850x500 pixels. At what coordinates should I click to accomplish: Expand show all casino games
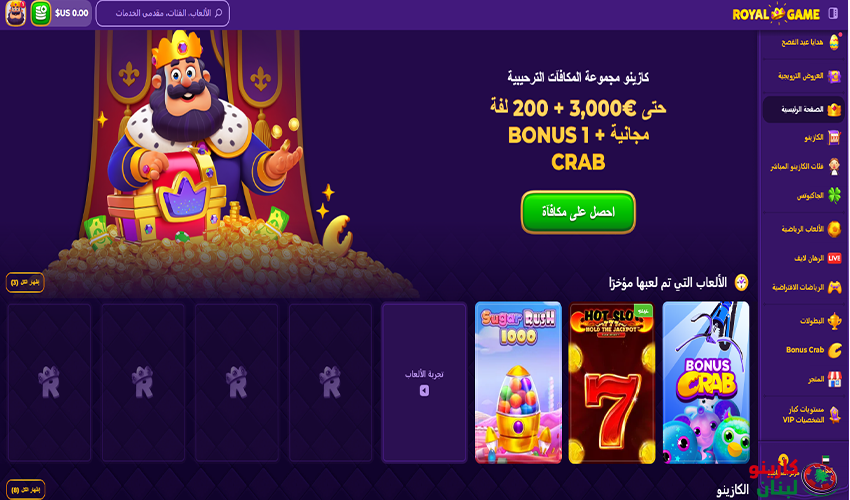point(25,490)
